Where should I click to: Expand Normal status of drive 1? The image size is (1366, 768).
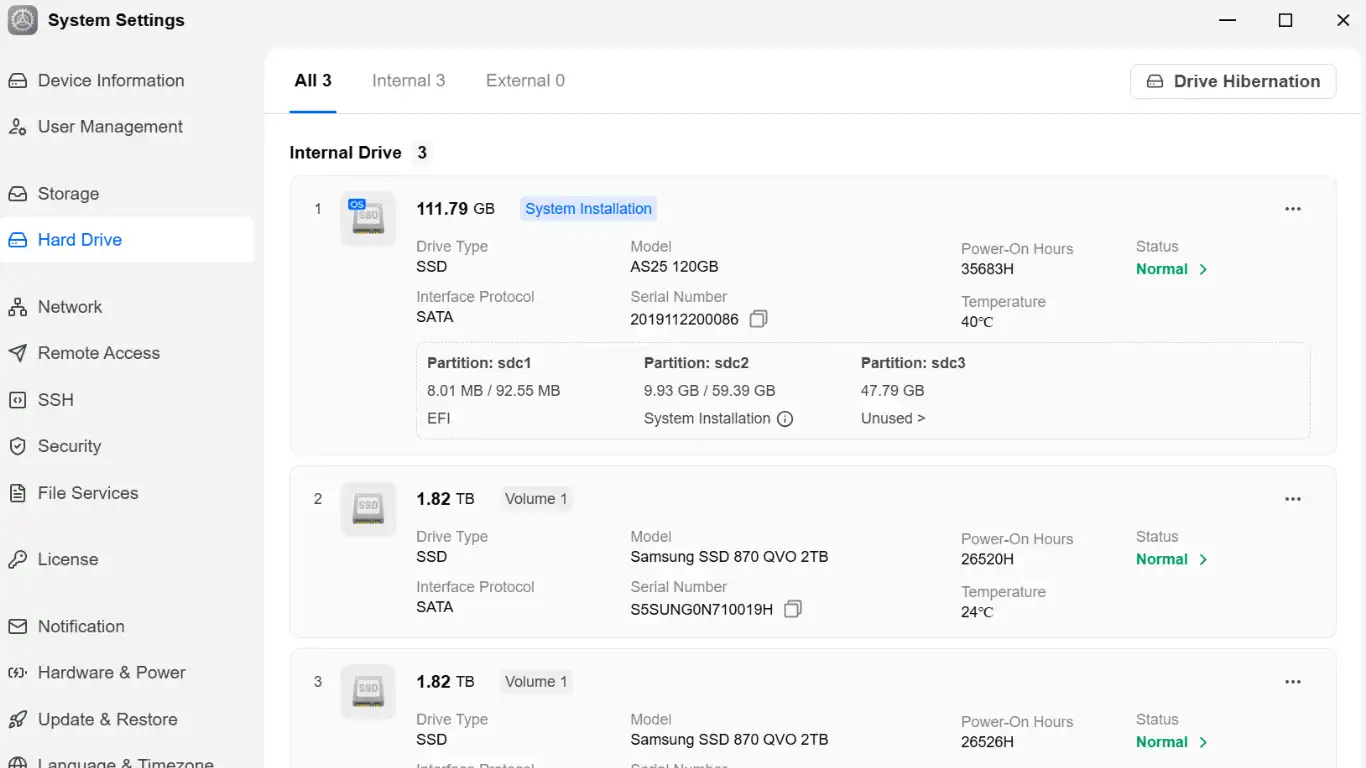(x=1172, y=269)
